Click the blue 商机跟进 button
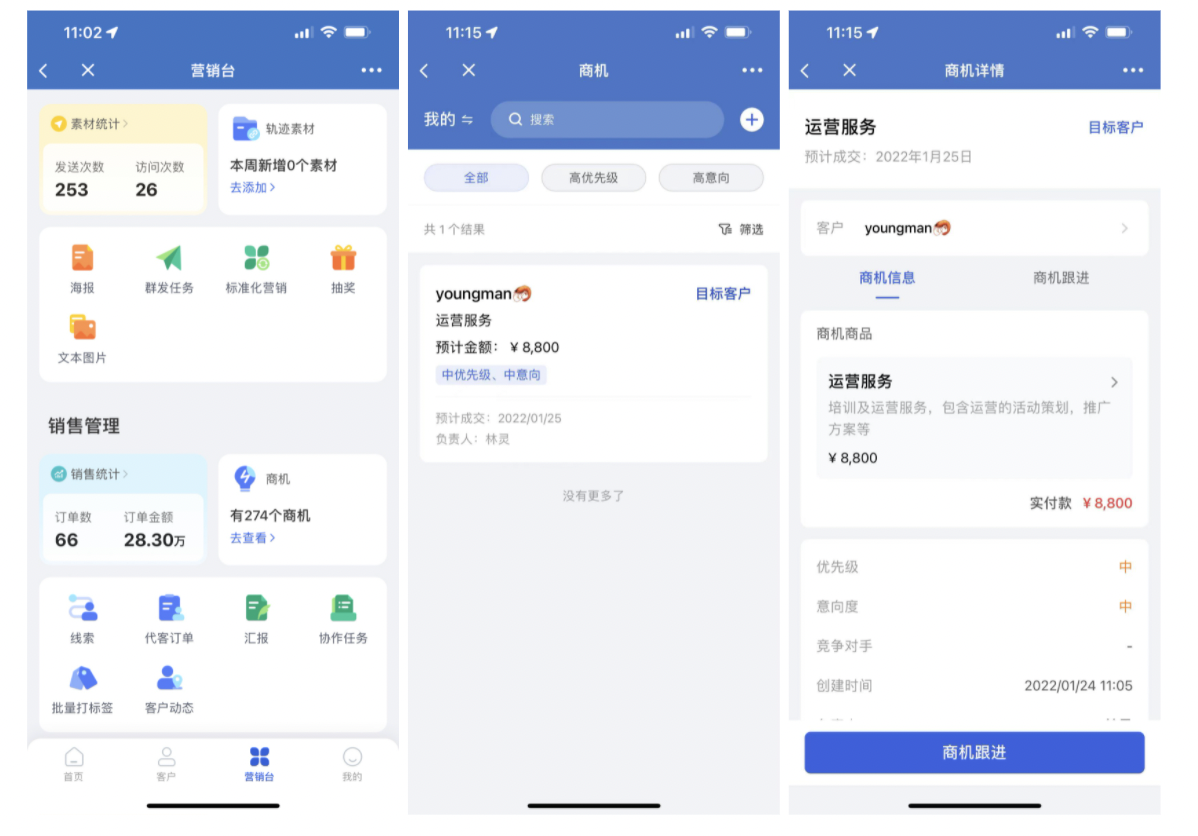 pos(974,753)
